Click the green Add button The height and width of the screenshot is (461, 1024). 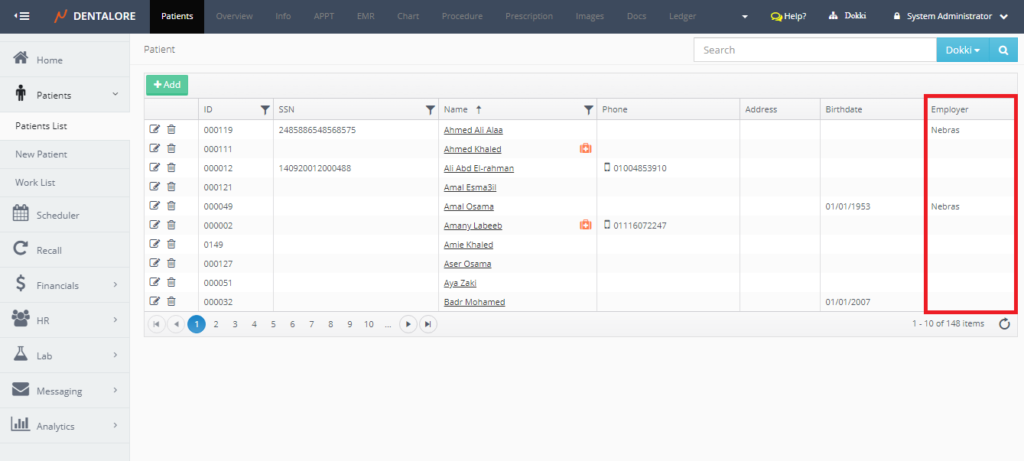[167, 85]
